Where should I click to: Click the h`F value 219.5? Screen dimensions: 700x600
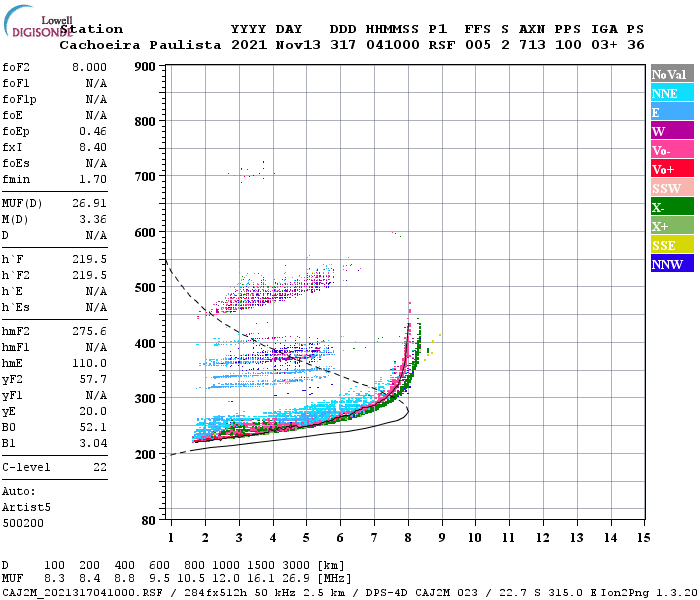tap(89, 259)
